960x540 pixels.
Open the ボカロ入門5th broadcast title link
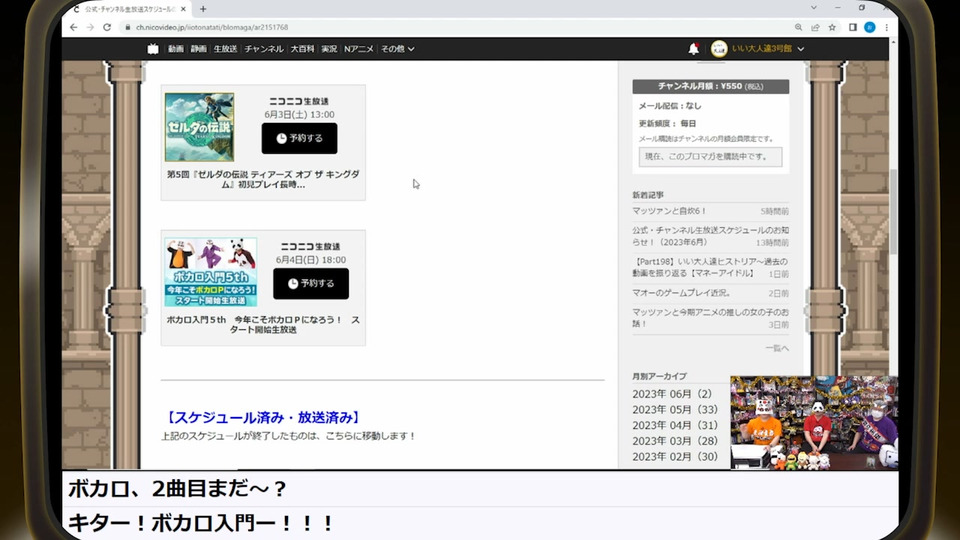click(263, 324)
